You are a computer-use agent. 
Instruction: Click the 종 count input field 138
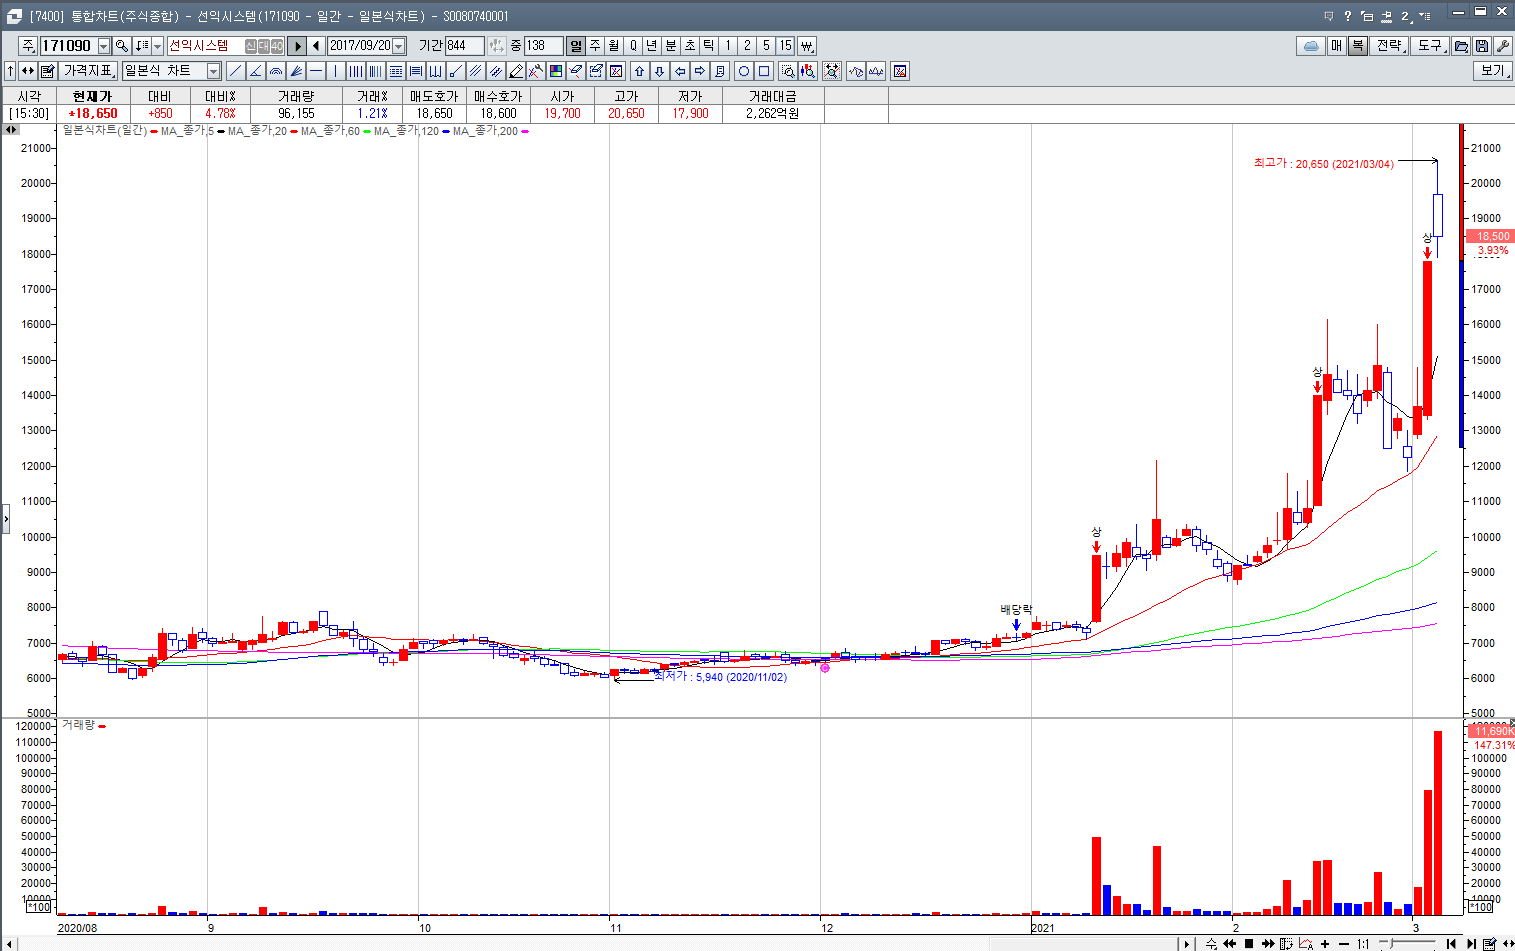543,46
